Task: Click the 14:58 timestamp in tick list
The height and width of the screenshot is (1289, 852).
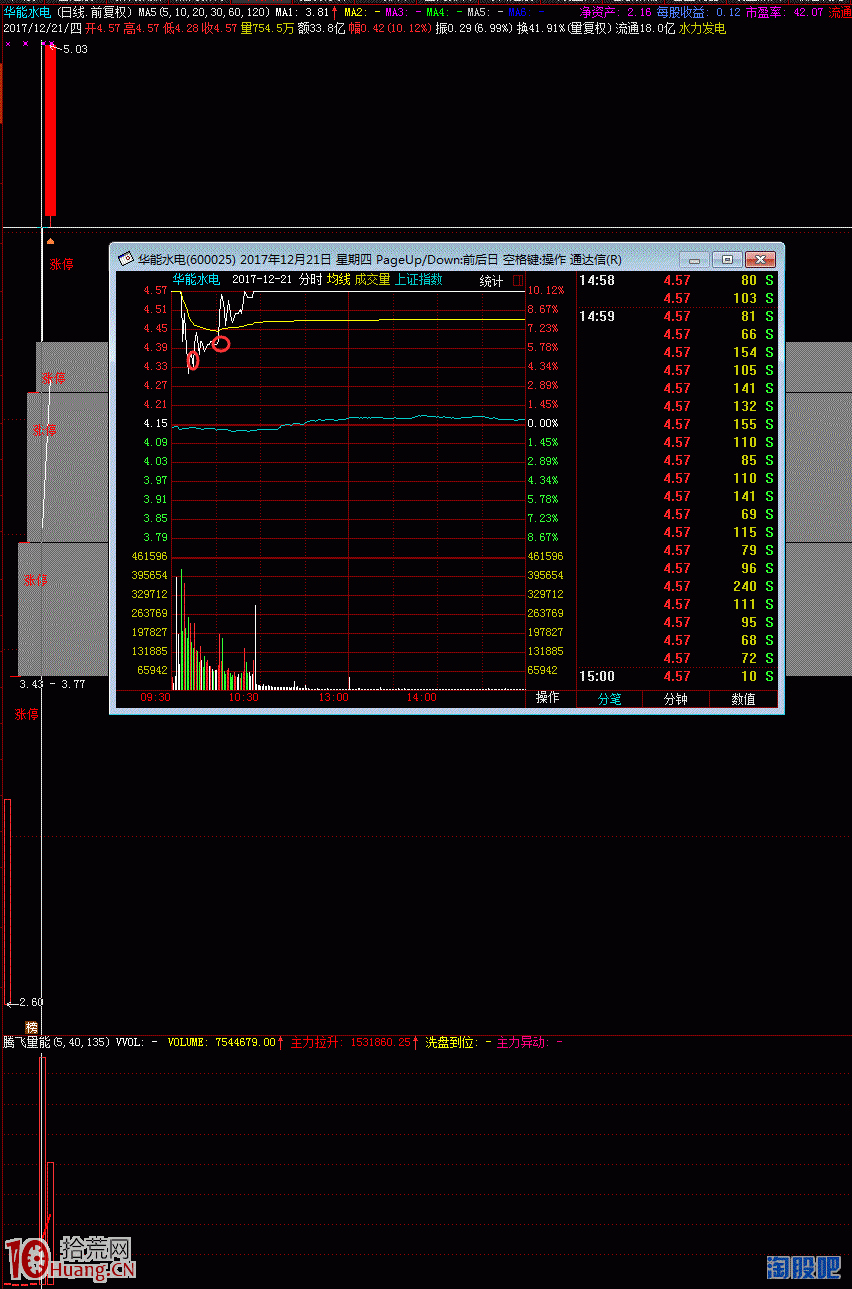Action: (597, 280)
